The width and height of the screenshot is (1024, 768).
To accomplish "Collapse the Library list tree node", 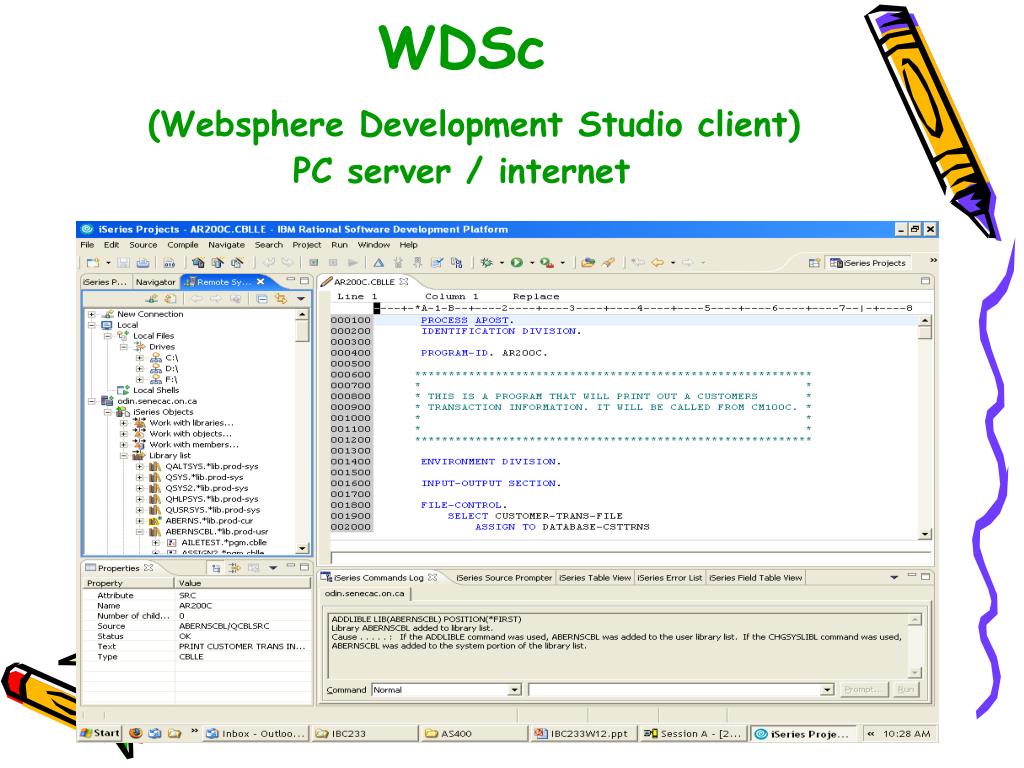I will (123, 456).
